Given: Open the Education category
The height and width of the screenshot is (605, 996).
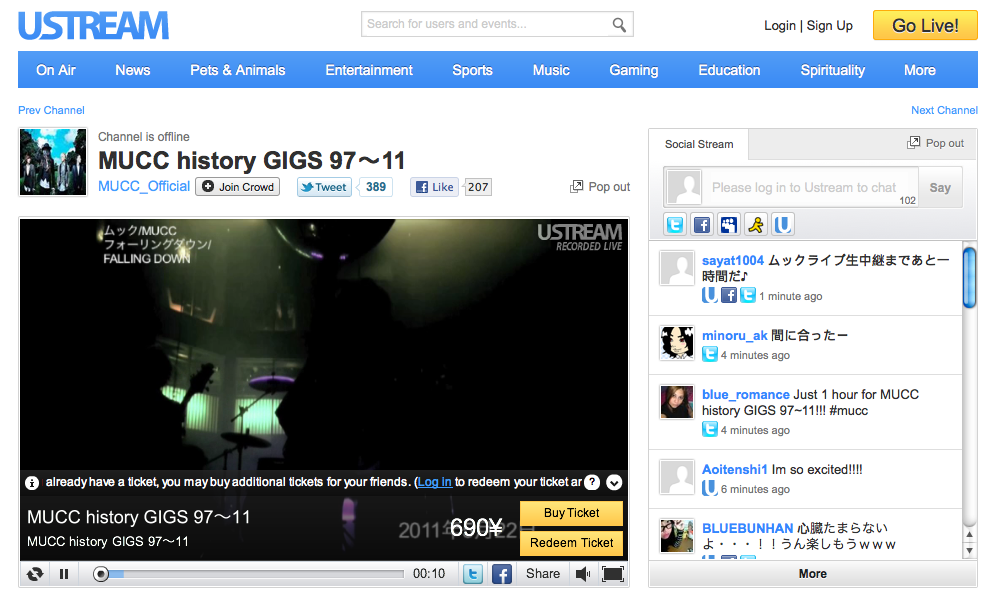Looking at the screenshot, I should click(x=729, y=70).
